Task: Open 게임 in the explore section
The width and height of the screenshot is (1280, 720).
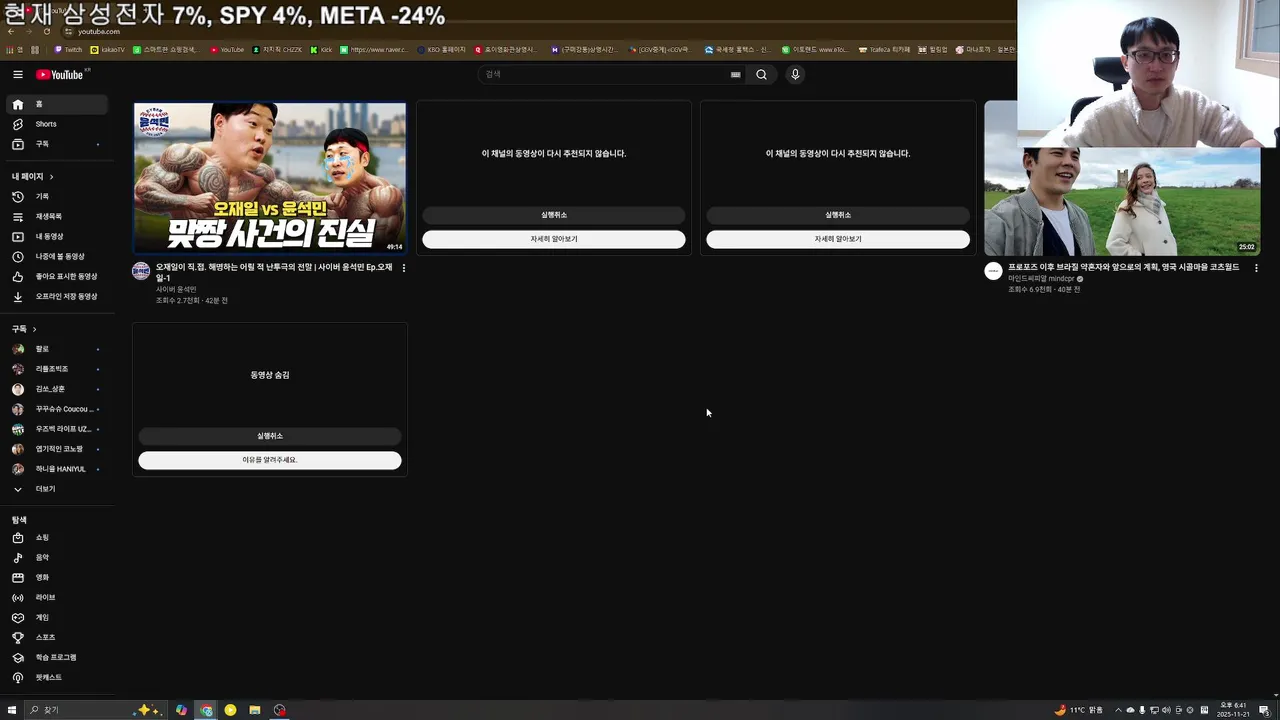Action: pyautogui.click(x=58, y=617)
